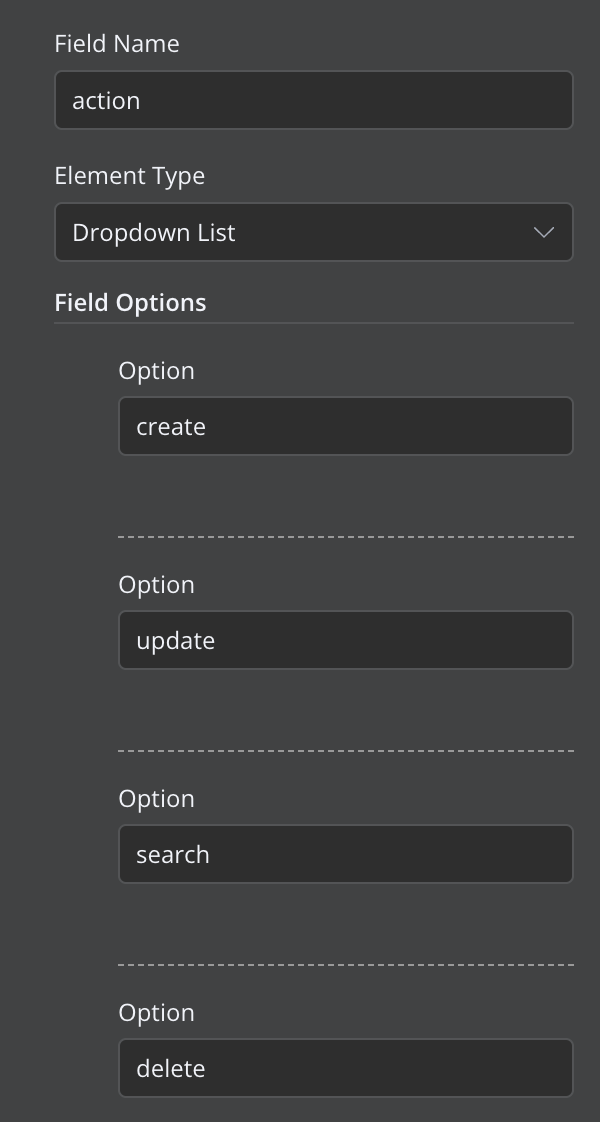Focus the Field Name input containing "action"
The image size is (600, 1122).
coord(314,100)
